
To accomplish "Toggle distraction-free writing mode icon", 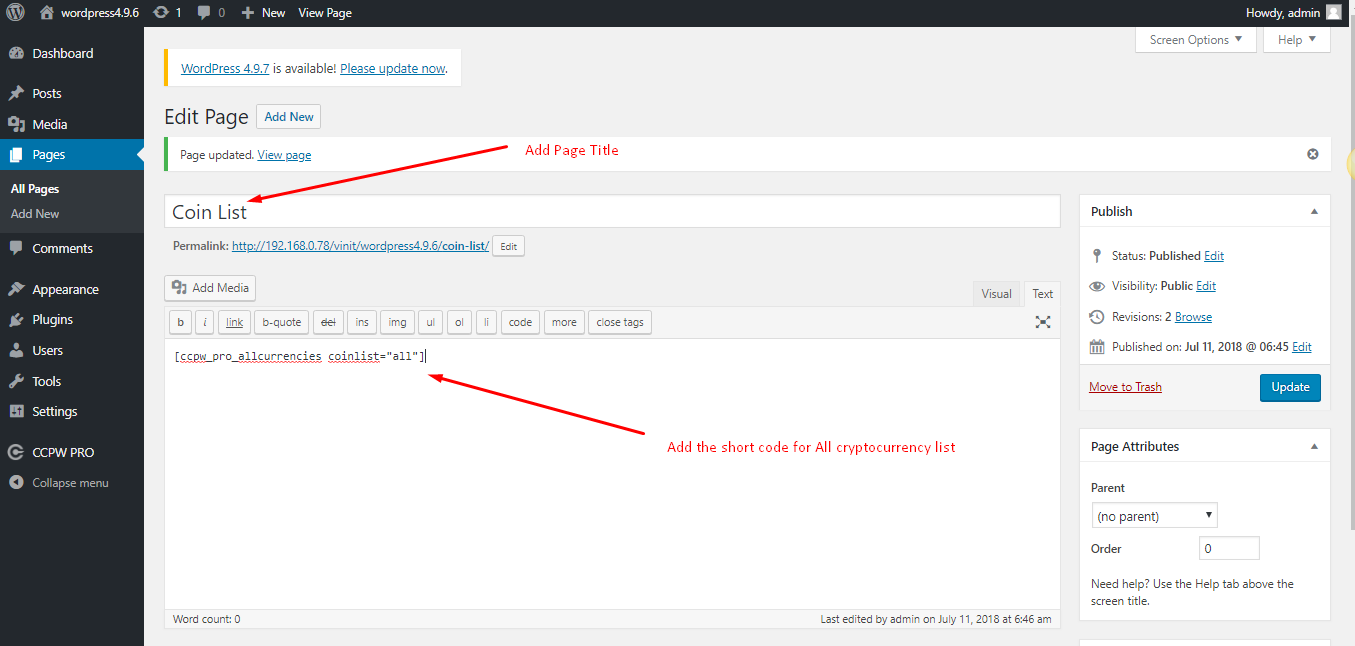I will pyautogui.click(x=1043, y=322).
